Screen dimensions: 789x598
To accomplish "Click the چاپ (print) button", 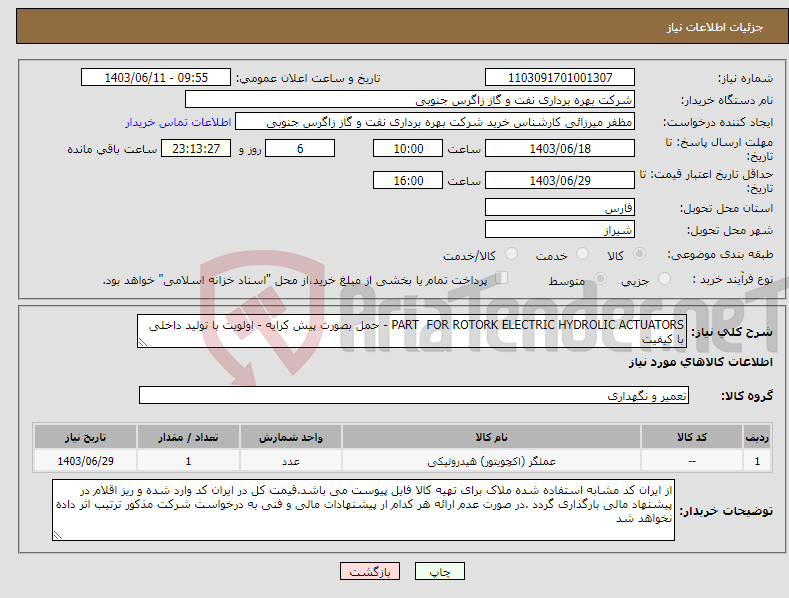I will (439, 571).
